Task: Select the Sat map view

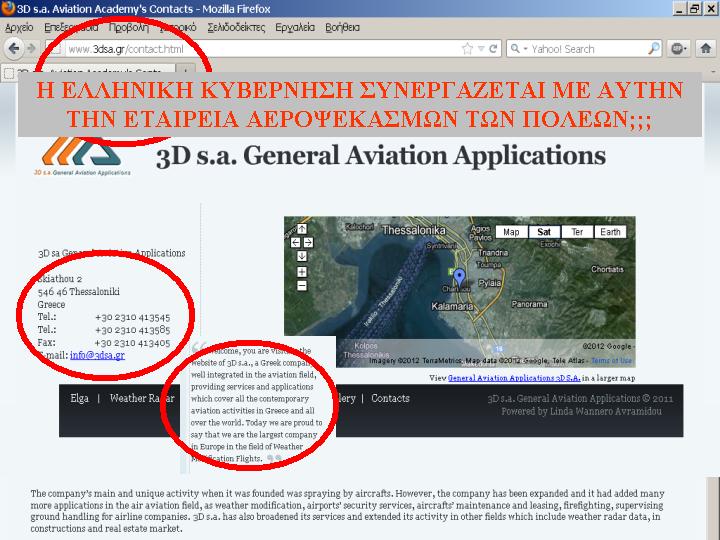Action: pyautogui.click(x=544, y=232)
